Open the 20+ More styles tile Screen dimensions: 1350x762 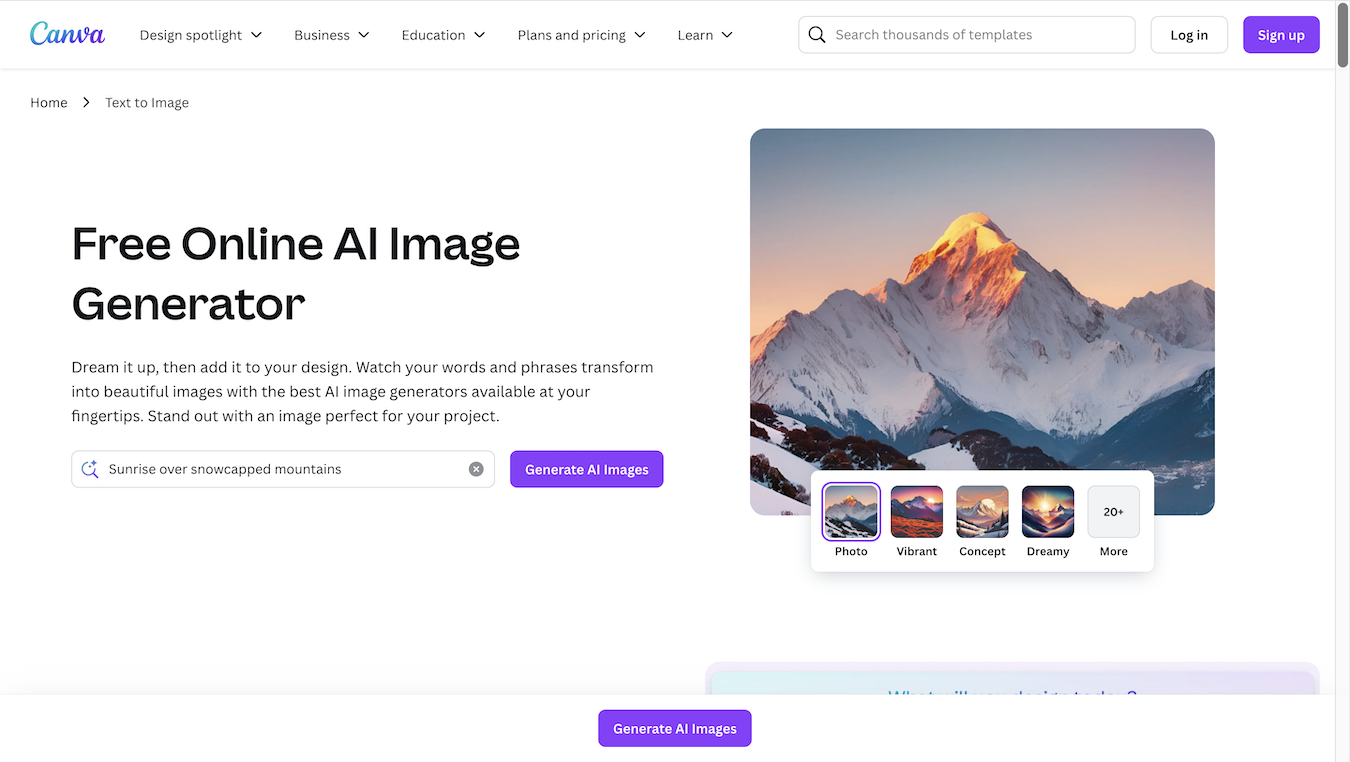pos(1114,512)
